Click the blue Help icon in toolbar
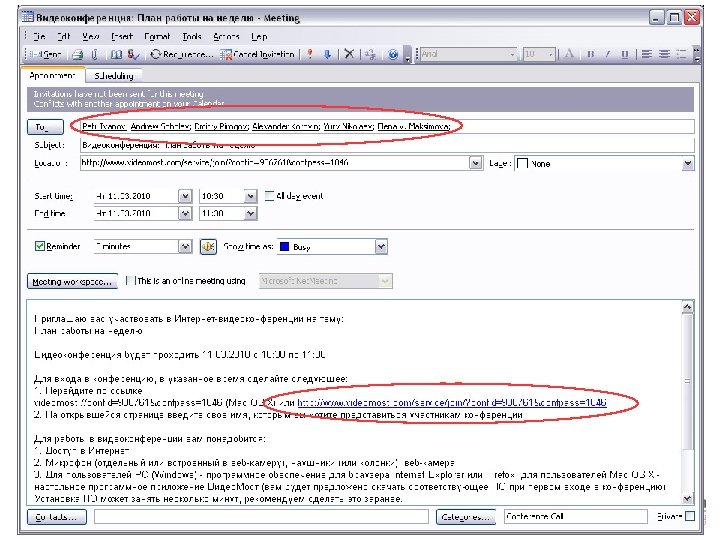 click(x=393, y=55)
